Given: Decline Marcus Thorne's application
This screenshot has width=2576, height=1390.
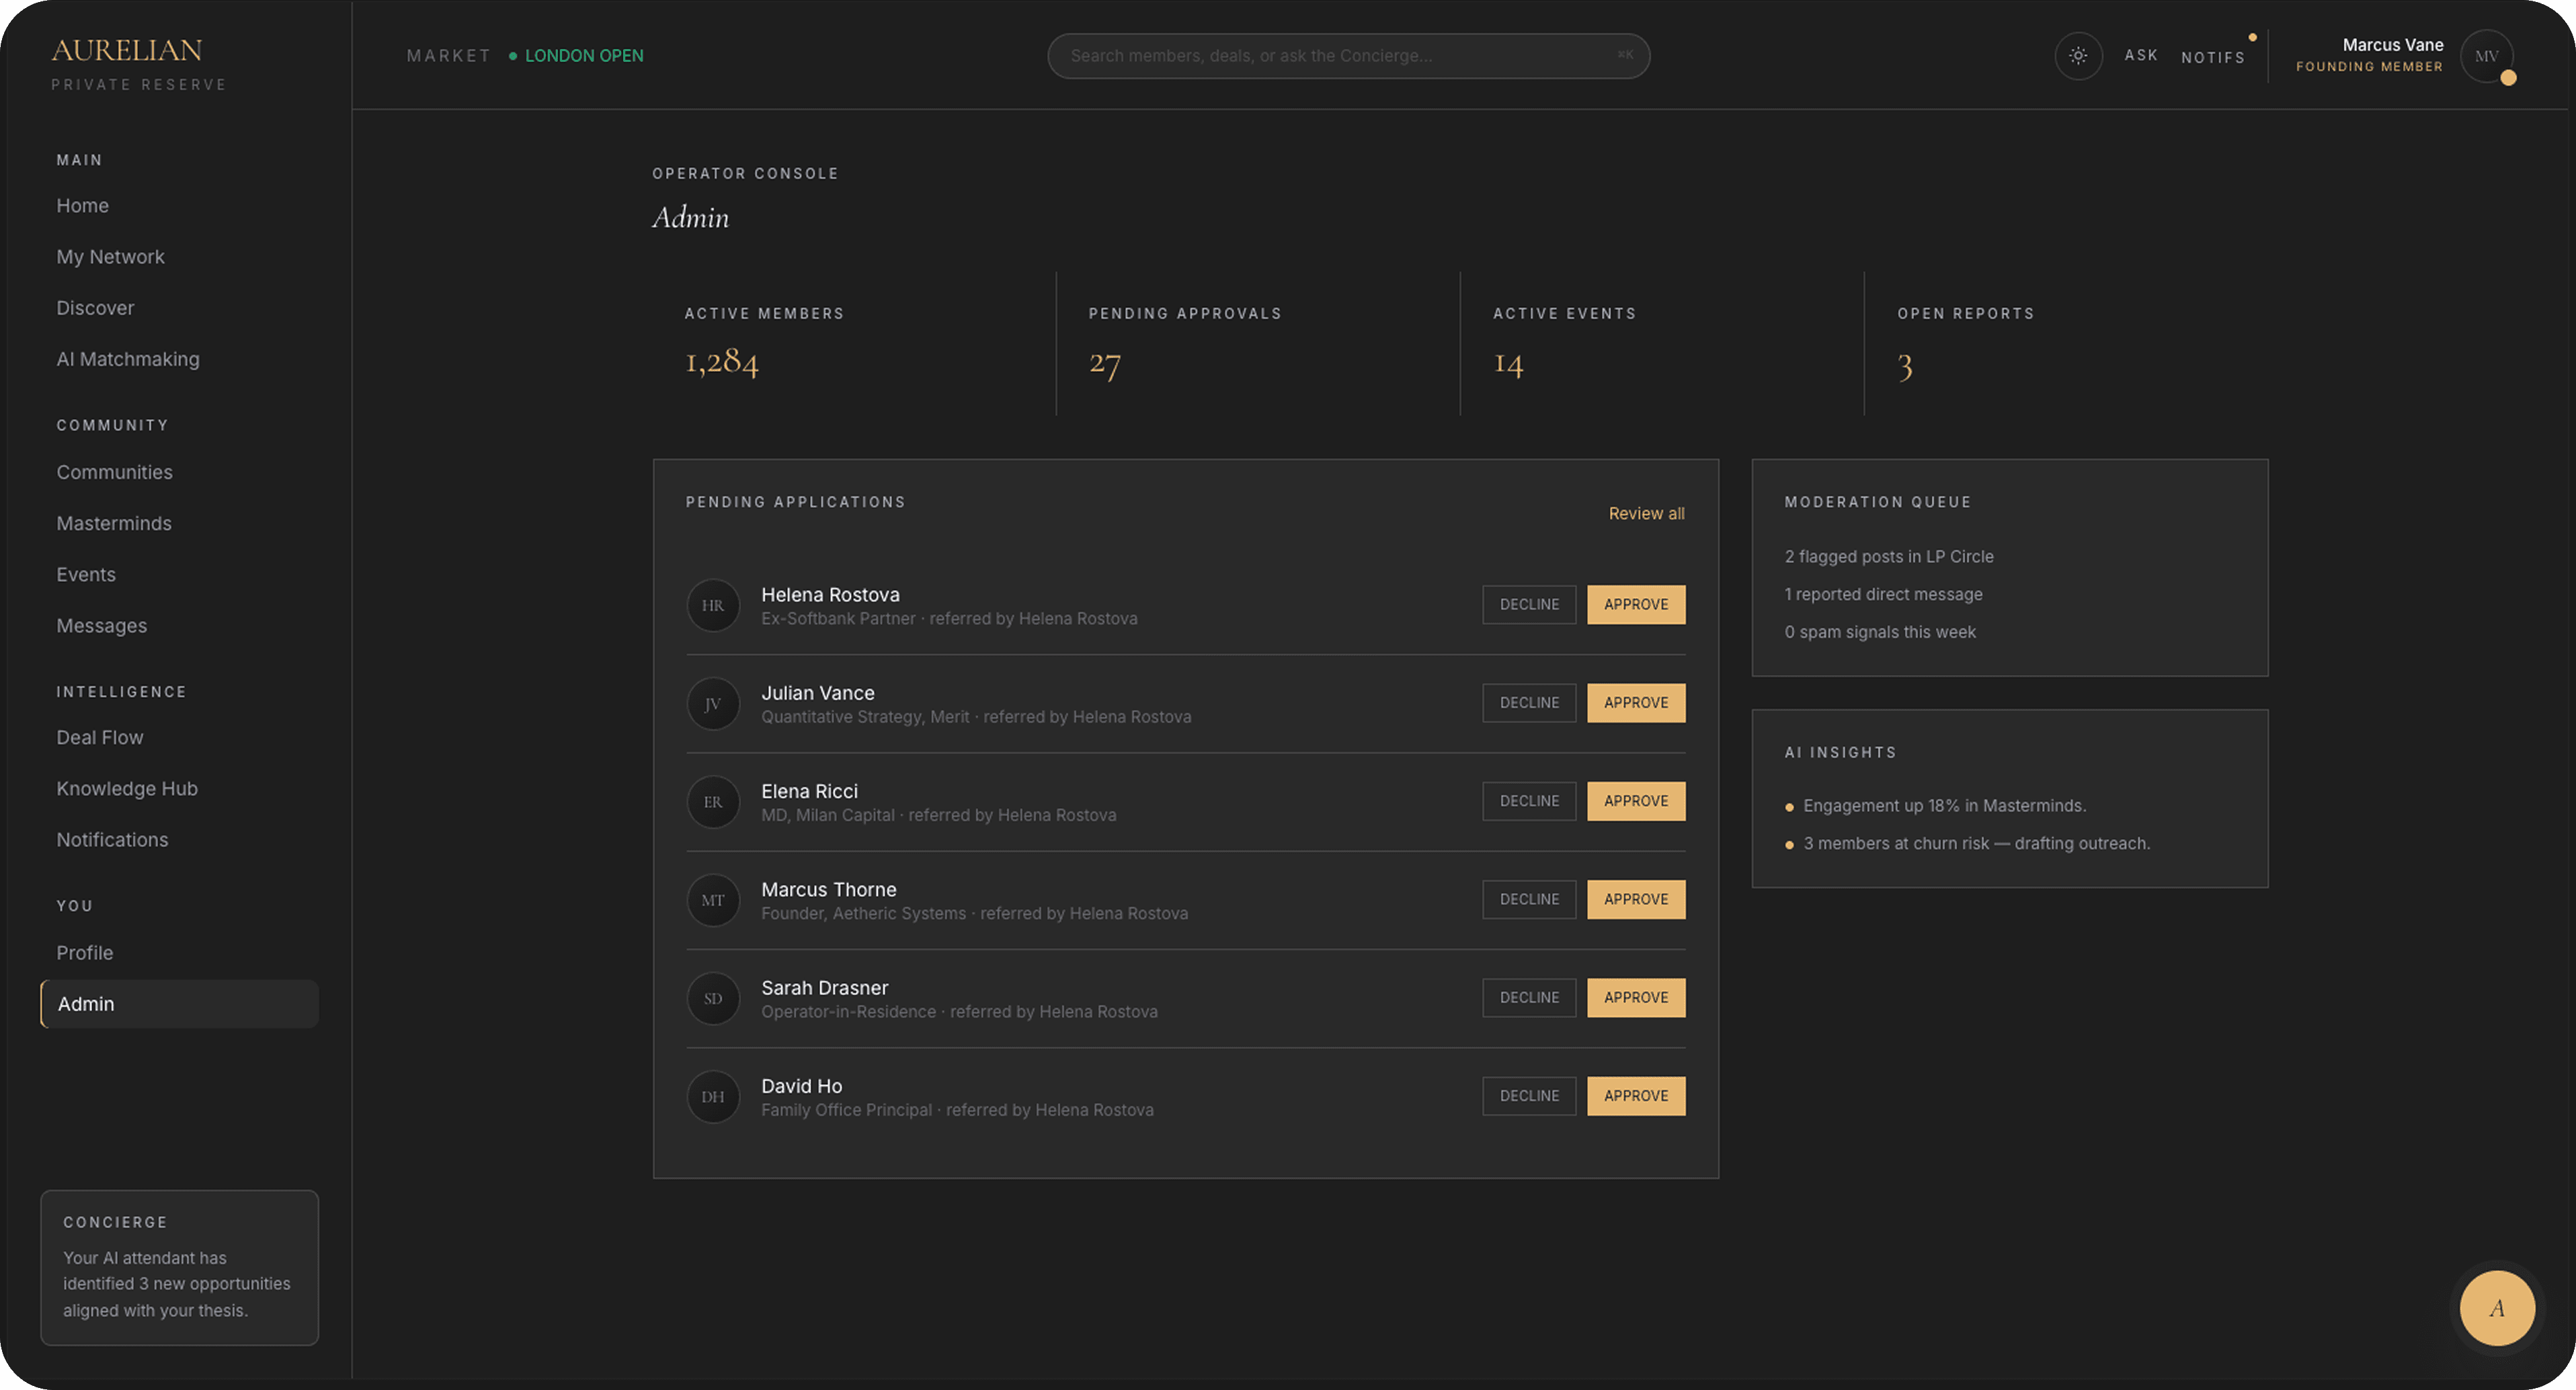Looking at the screenshot, I should (1529, 899).
